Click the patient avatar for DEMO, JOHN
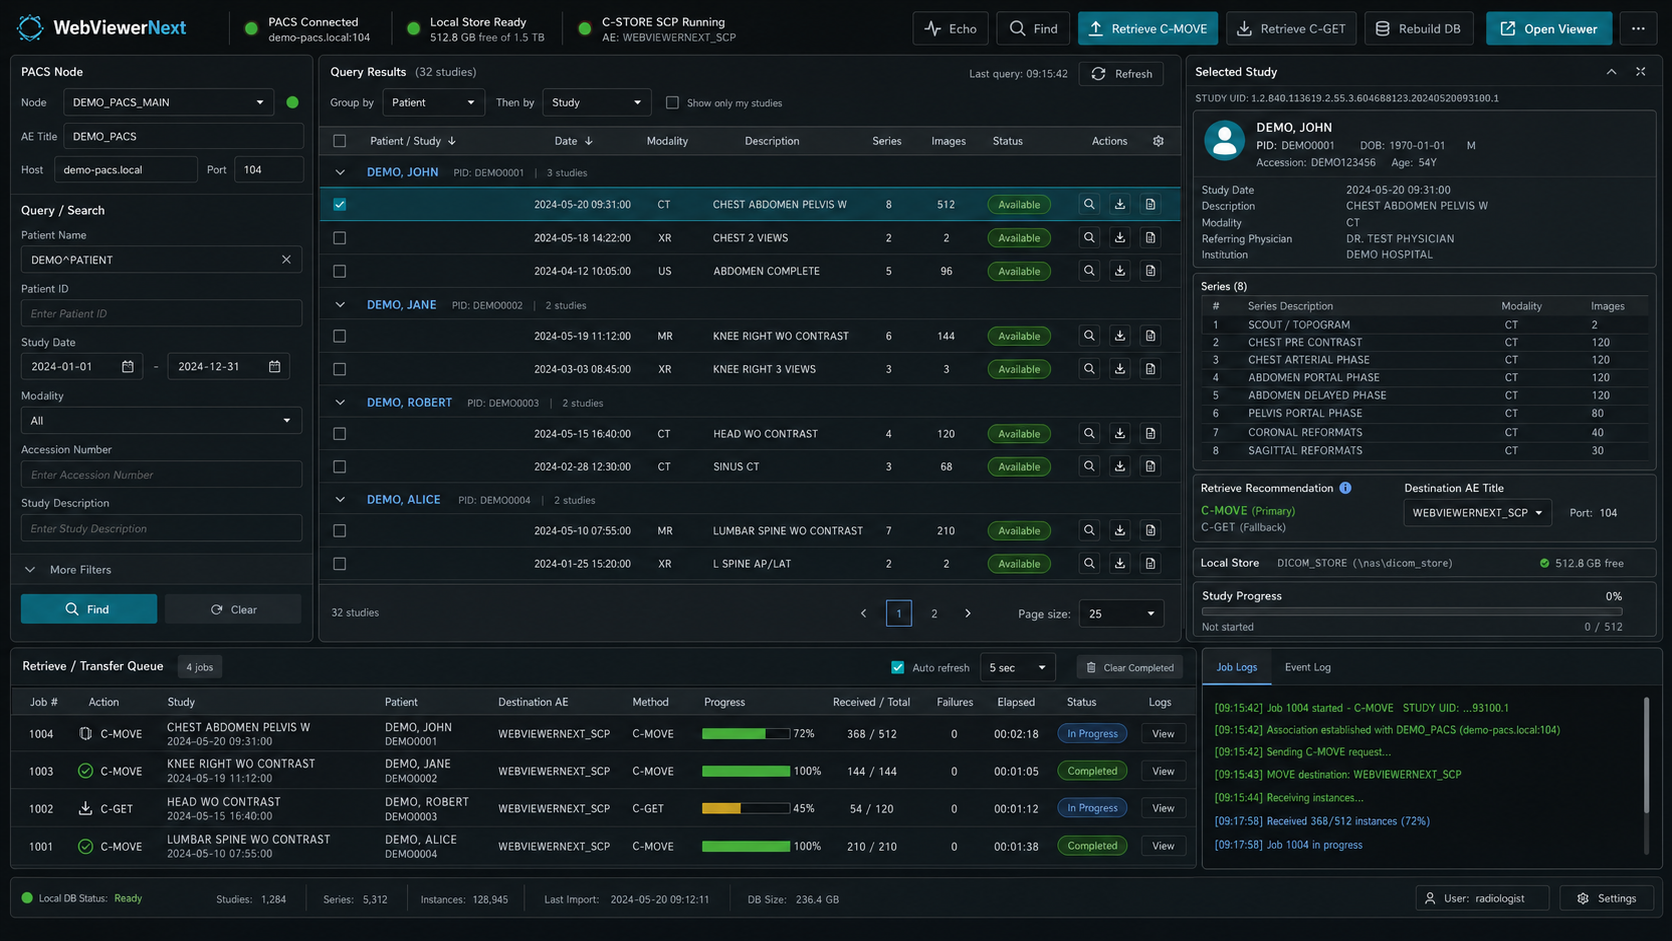Image resolution: width=1672 pixels, height=941 pixels. 1224,141
